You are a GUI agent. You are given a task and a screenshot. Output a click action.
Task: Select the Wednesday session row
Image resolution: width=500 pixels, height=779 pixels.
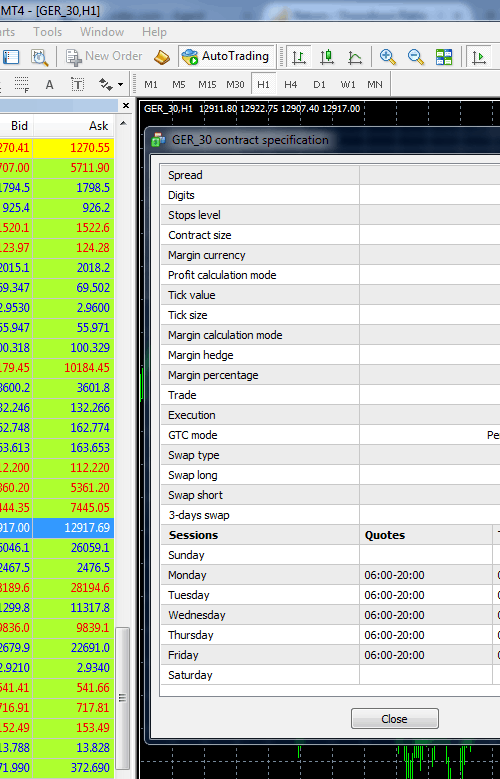click(330, 615)
